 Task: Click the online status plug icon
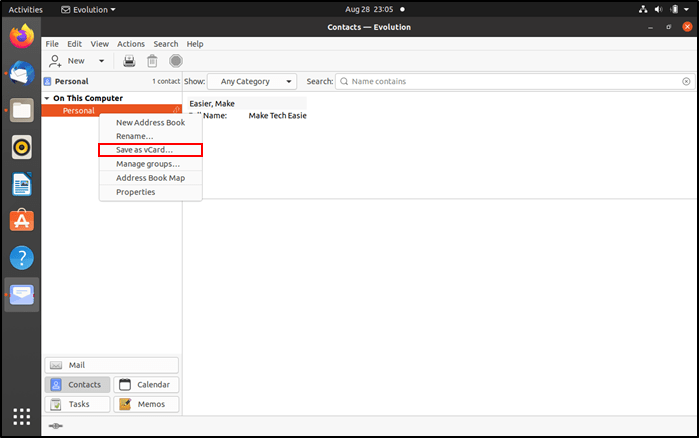(x=55, y=426)
